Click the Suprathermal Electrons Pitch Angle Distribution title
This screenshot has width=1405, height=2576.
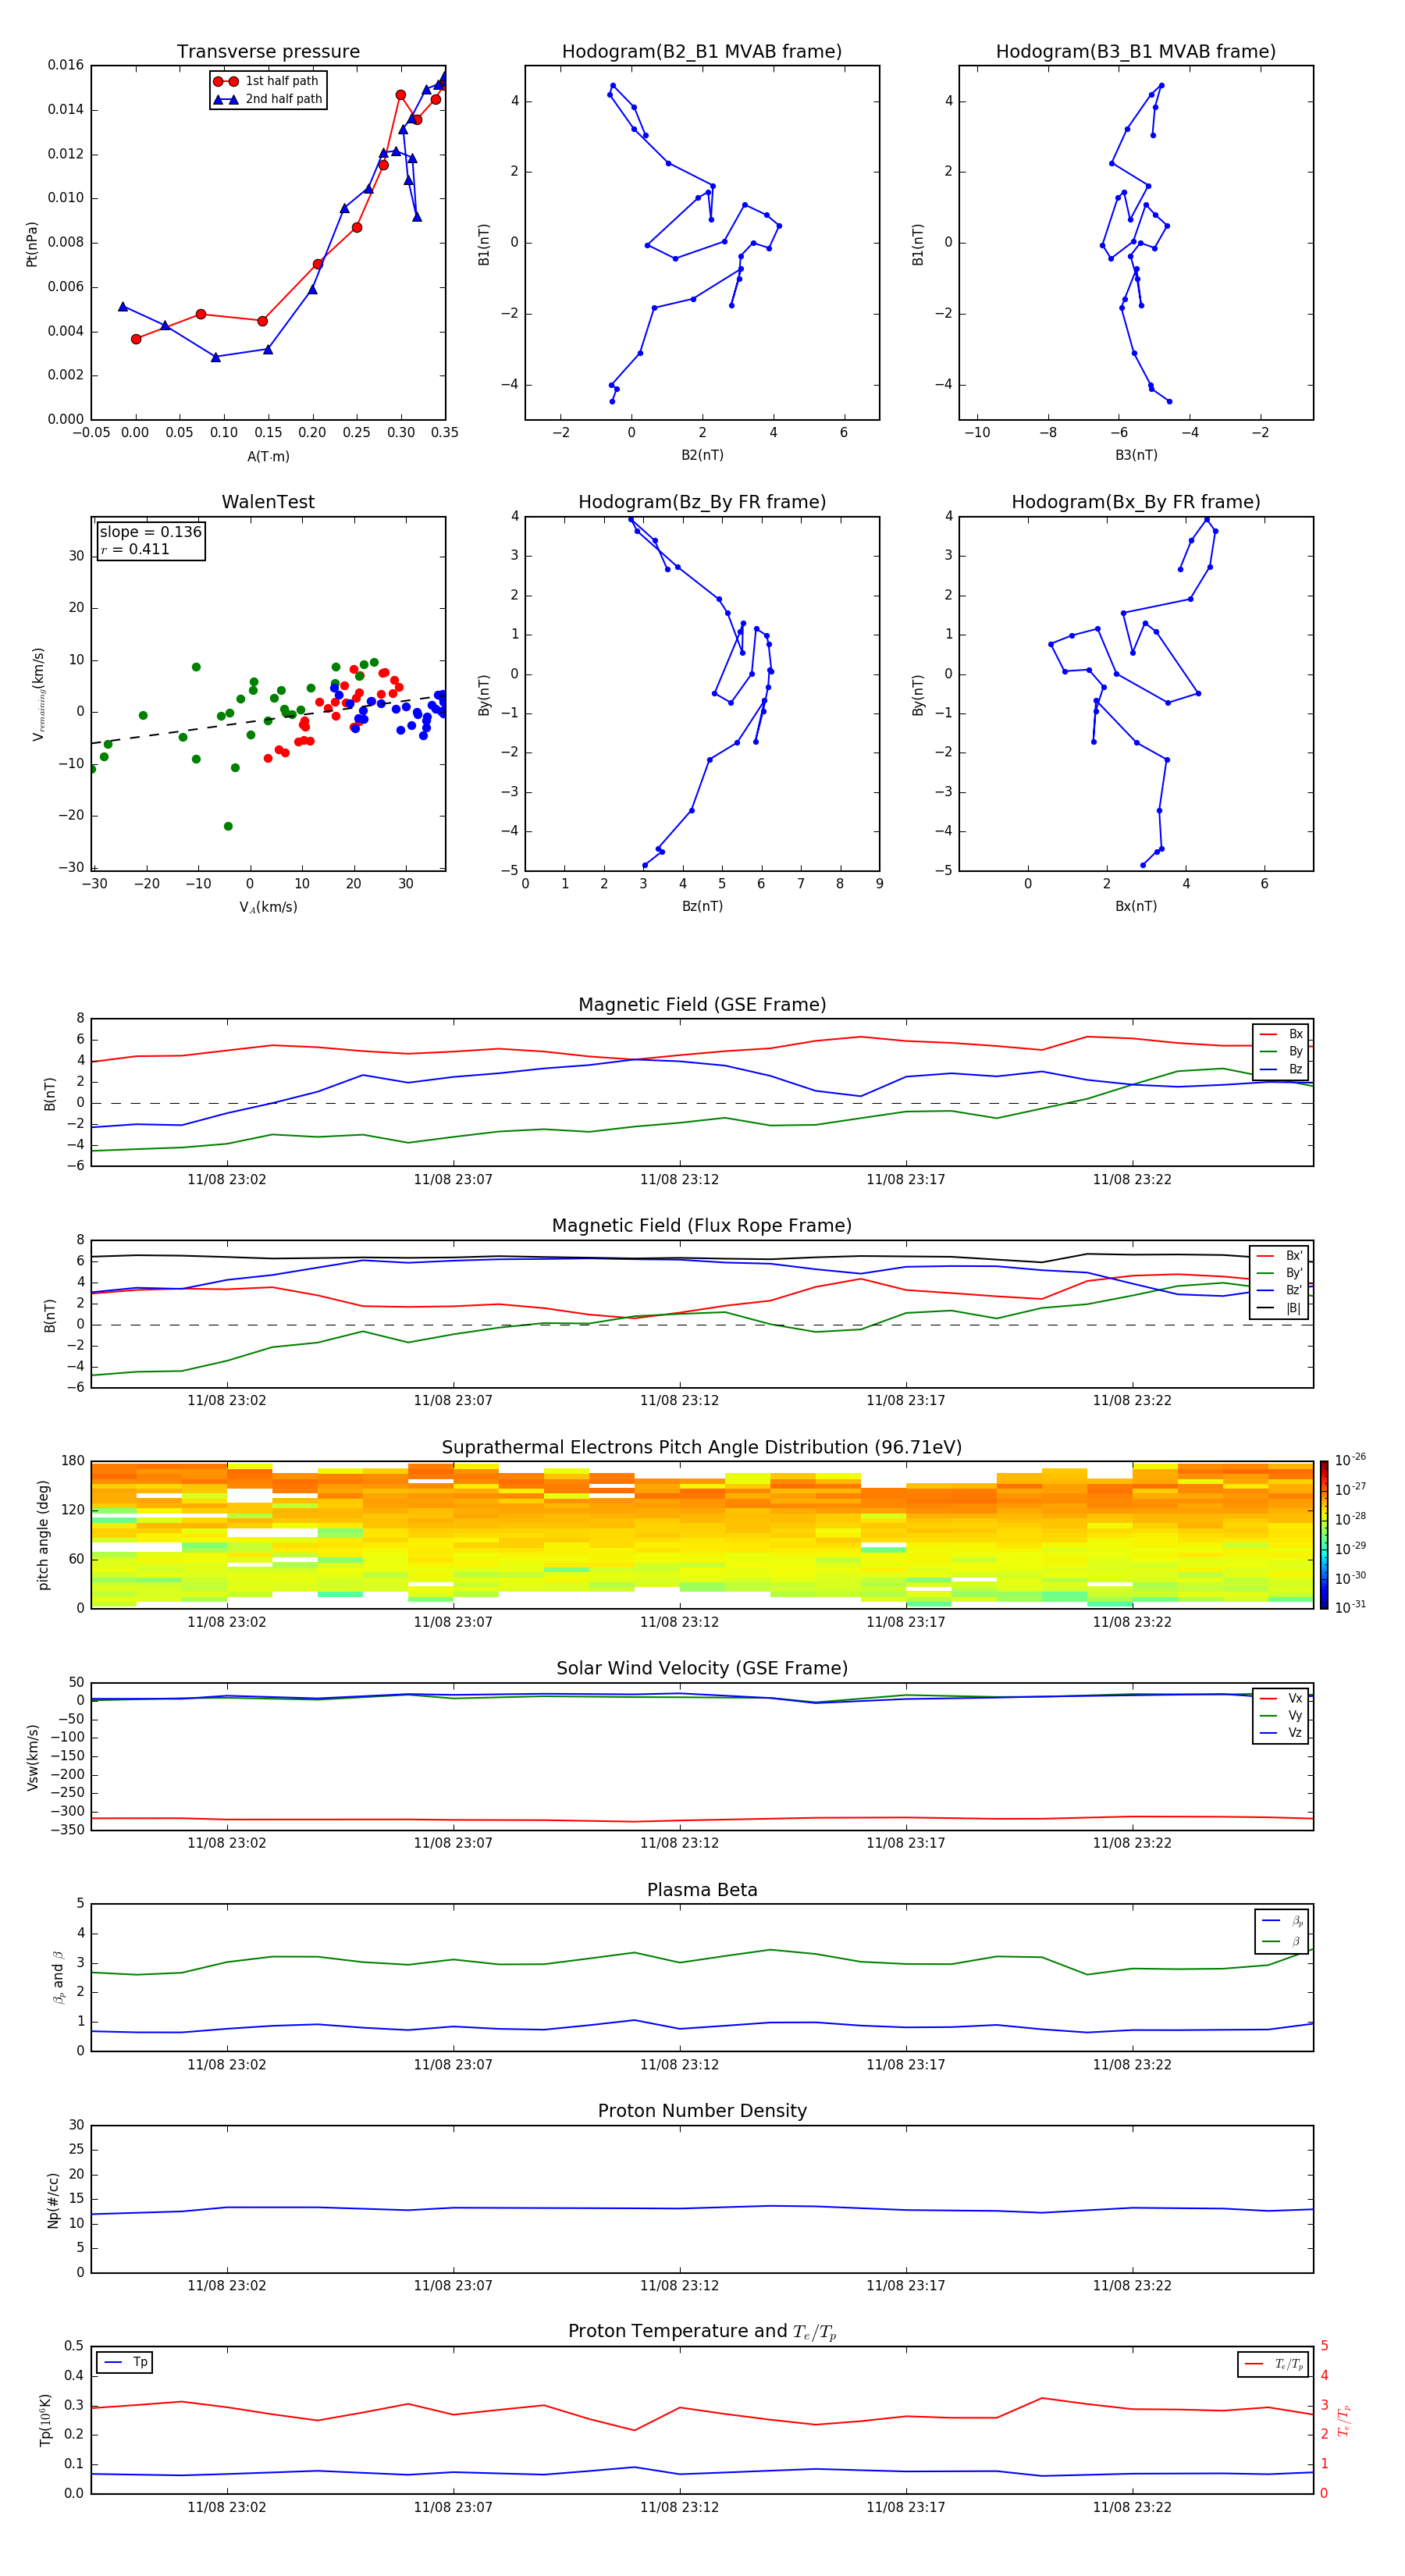(702, 1448)
